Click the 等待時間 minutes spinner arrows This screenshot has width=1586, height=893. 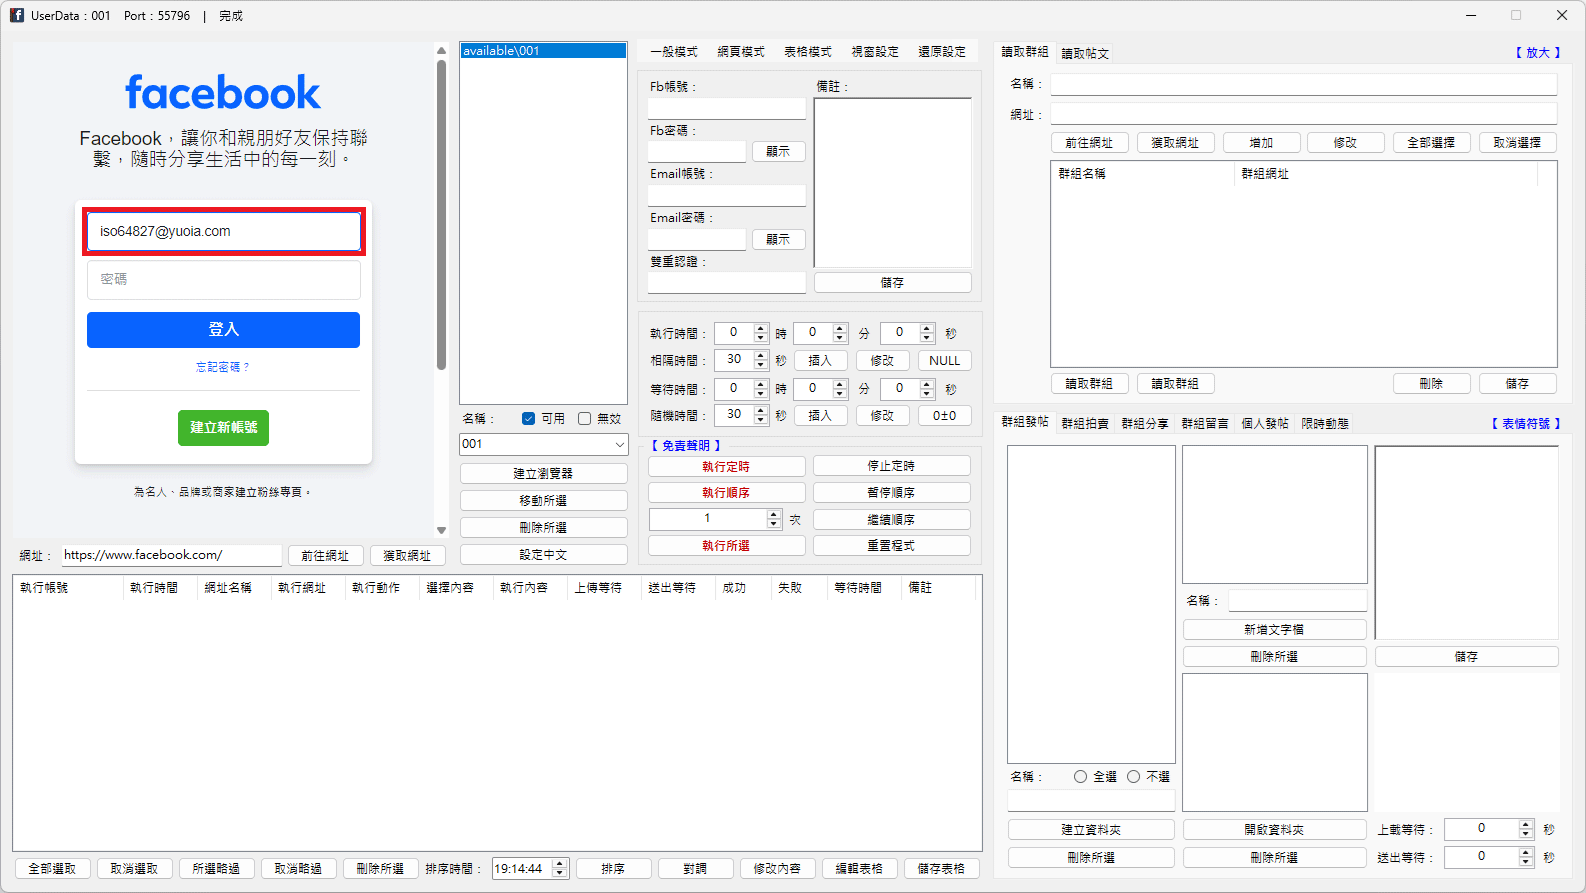click(x=840, y=388)
